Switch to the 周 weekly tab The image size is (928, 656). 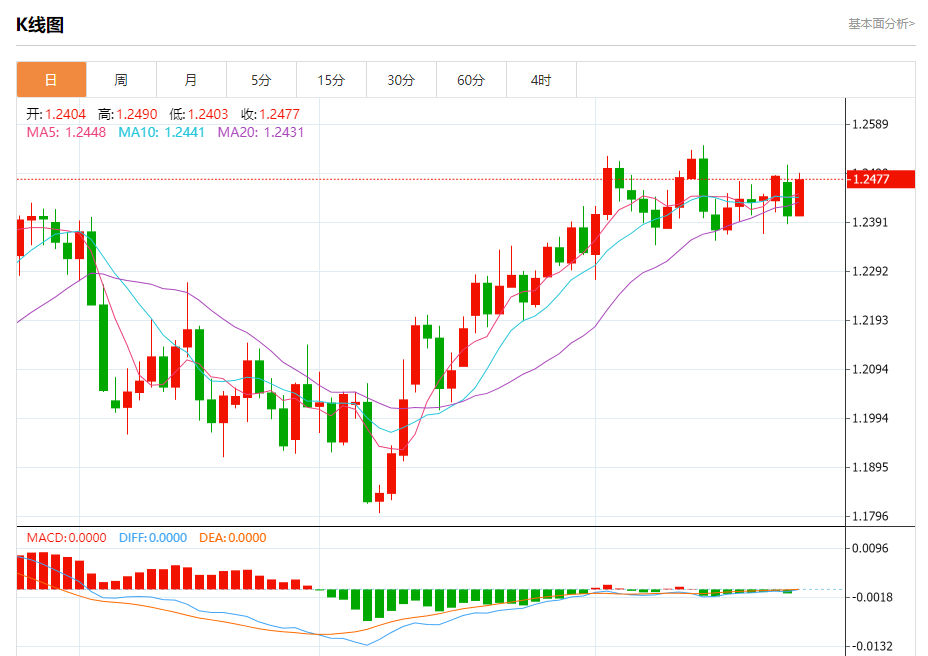[x=121, y=80]
